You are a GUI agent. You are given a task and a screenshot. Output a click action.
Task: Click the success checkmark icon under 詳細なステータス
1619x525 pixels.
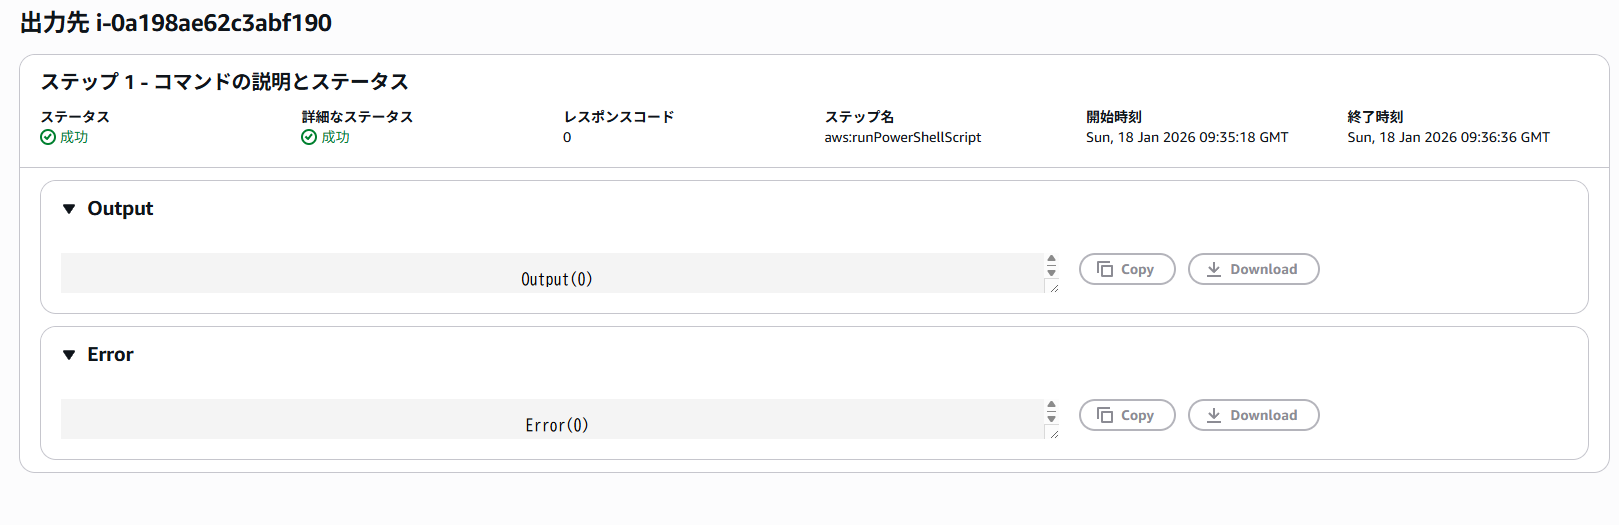click(309, 138)
